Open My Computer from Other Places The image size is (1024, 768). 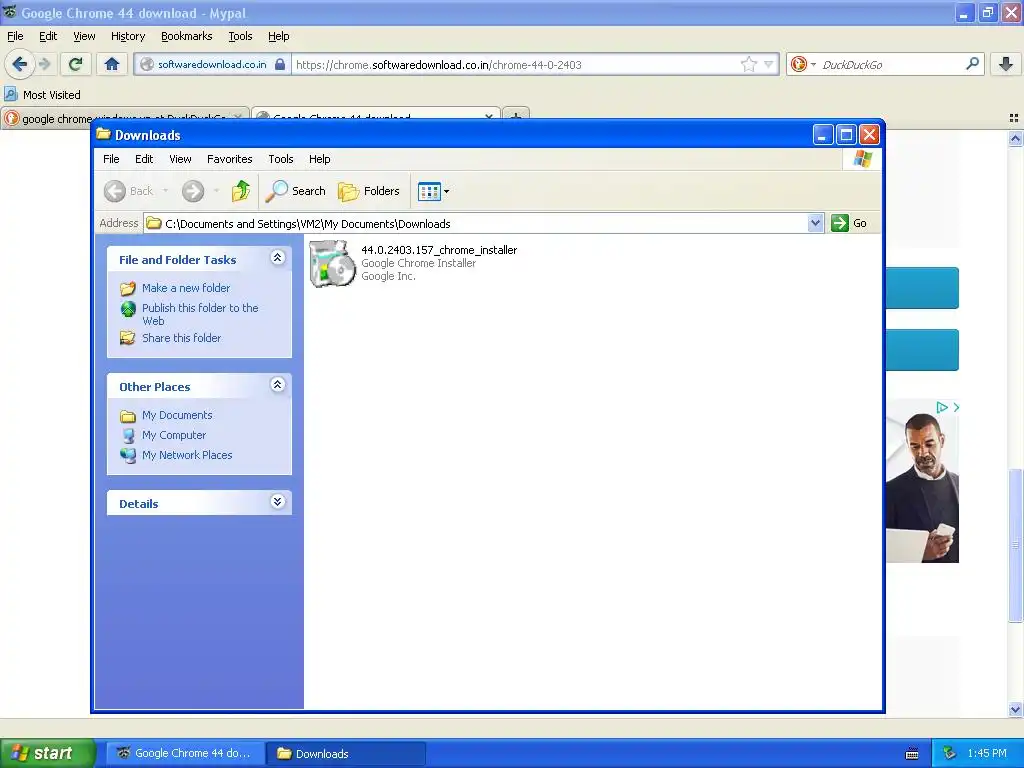174,435
